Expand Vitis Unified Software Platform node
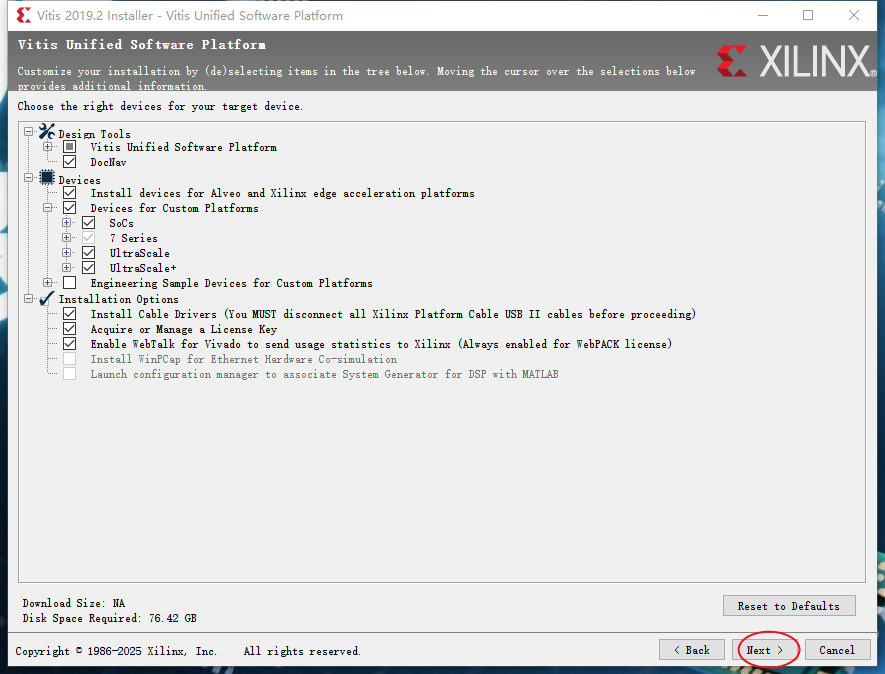This screenshot has height=674, width=885. click(x=47, y=147)
